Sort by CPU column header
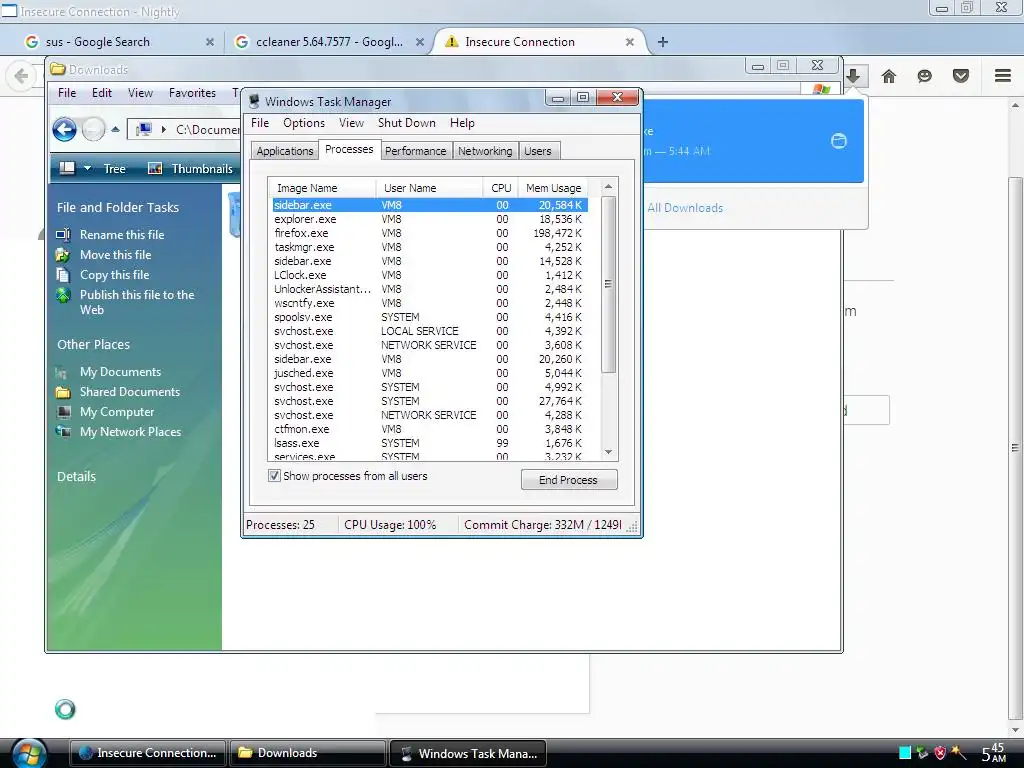The height and width of the screenshot is (768, 1024). tap(501, 187)
